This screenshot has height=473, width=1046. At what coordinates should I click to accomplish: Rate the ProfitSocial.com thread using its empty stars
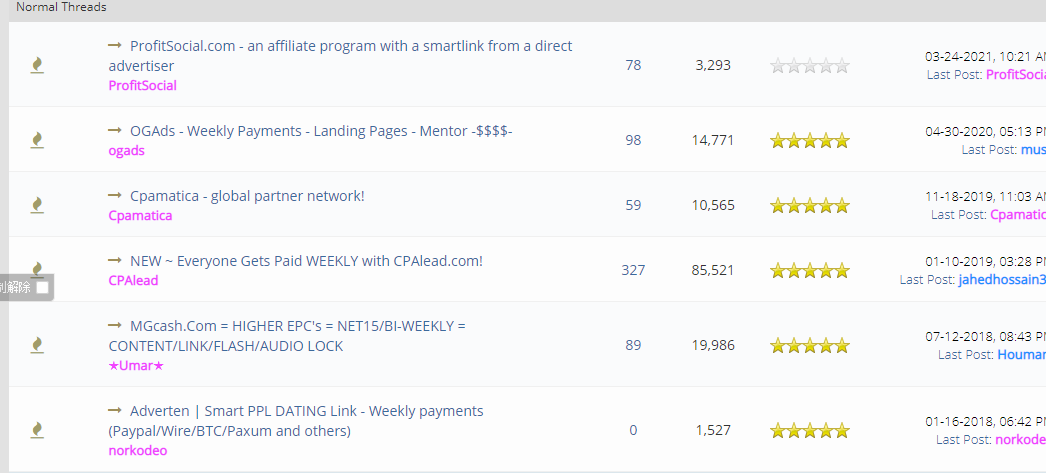coord(810,65)
